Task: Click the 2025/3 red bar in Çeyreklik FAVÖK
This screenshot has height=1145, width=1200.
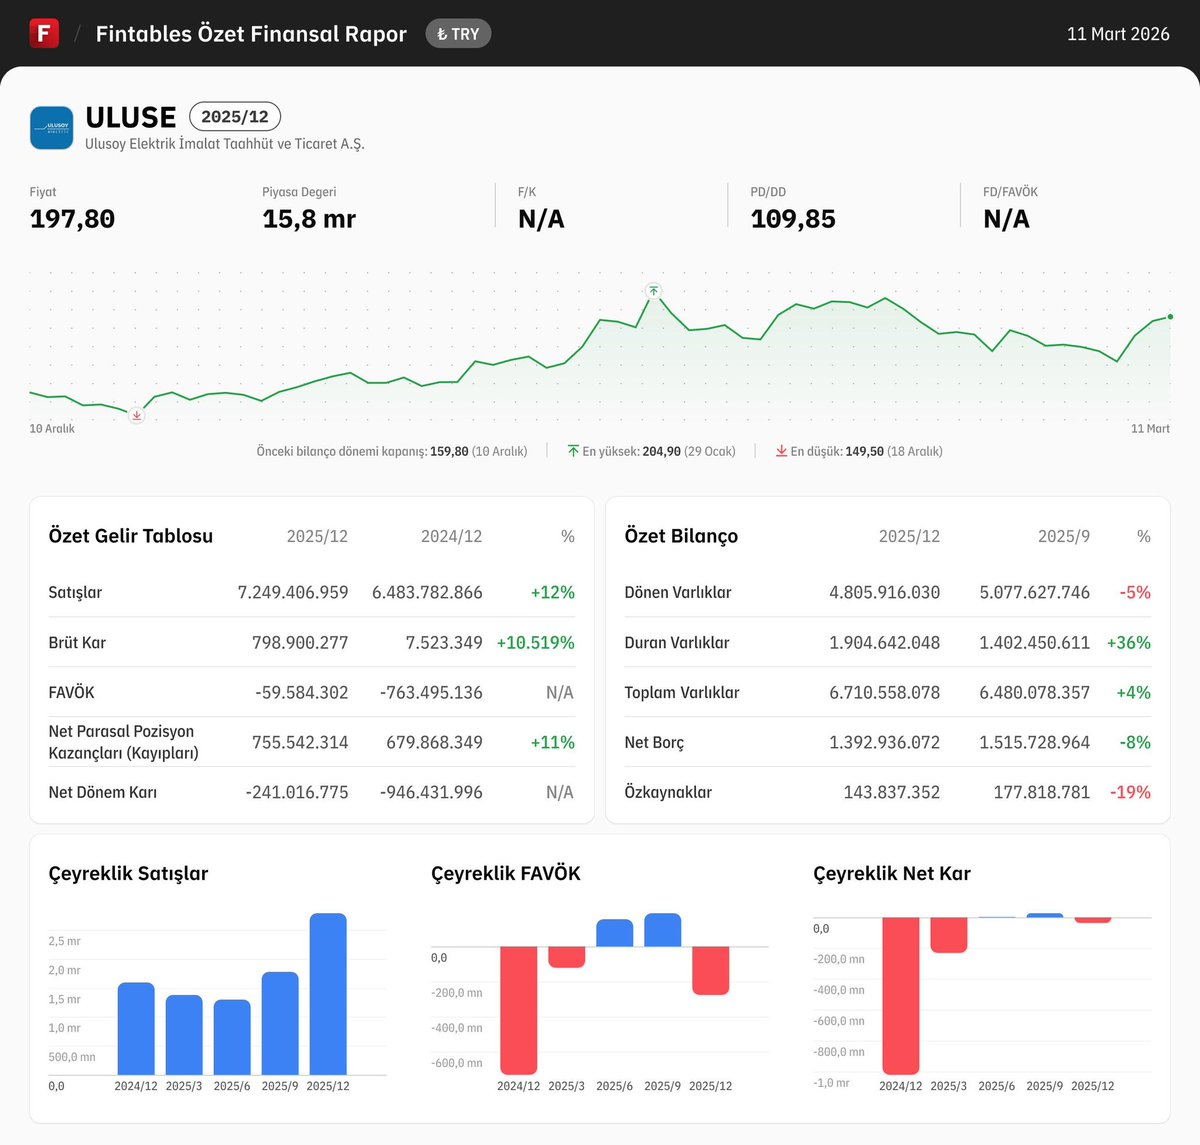Action: tap(566, 957)
